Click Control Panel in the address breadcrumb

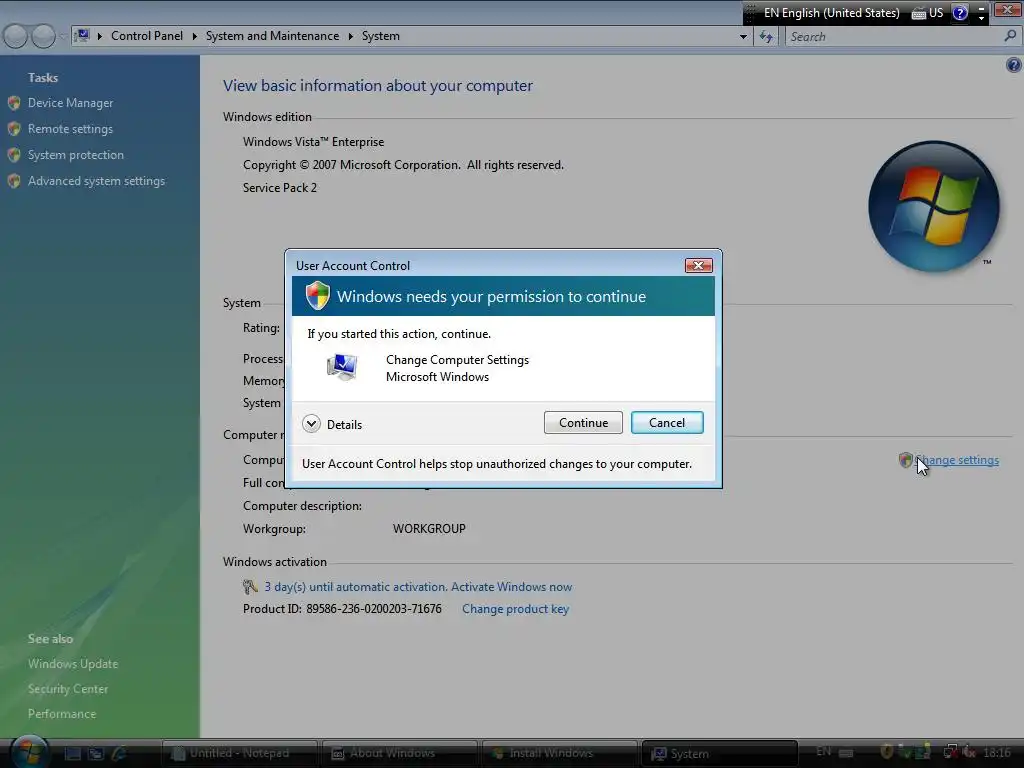coord(147,36)
